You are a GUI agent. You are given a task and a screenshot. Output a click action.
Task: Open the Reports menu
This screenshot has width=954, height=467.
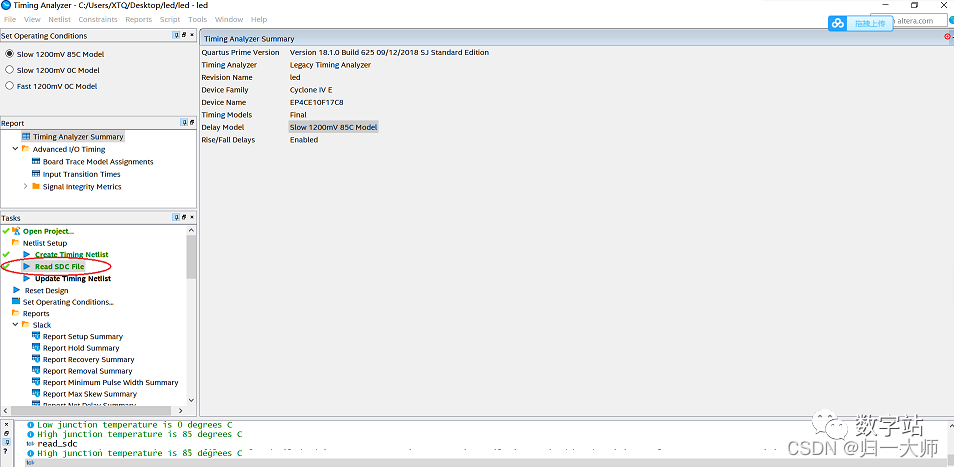pyautogui.click(x=139, y=19)
